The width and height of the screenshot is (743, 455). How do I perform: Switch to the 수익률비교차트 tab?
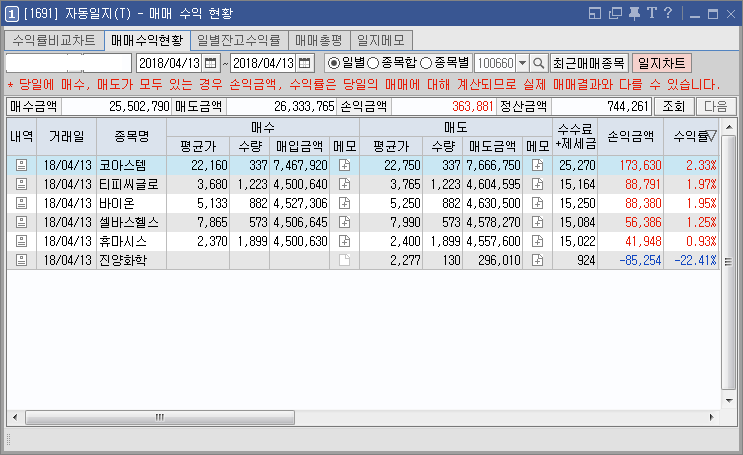click(54, 40)
